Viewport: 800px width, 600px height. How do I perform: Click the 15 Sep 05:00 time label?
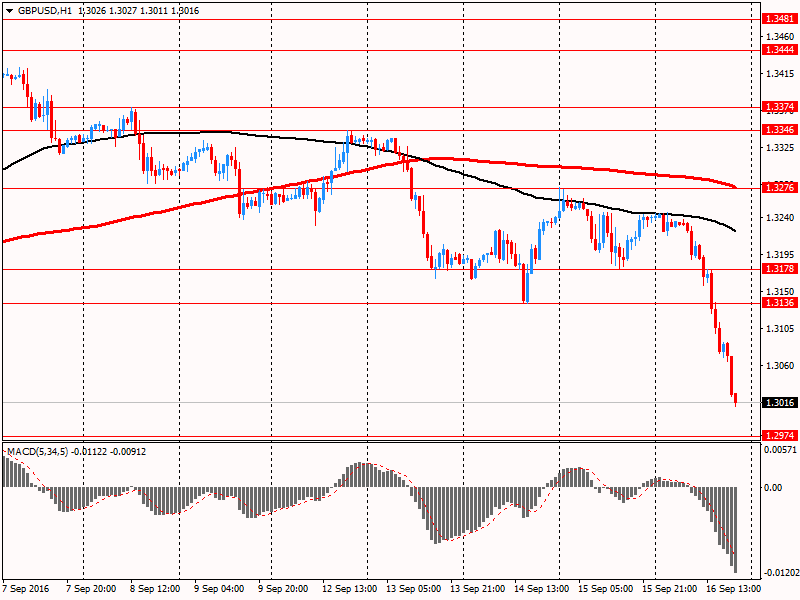[606, 589]
